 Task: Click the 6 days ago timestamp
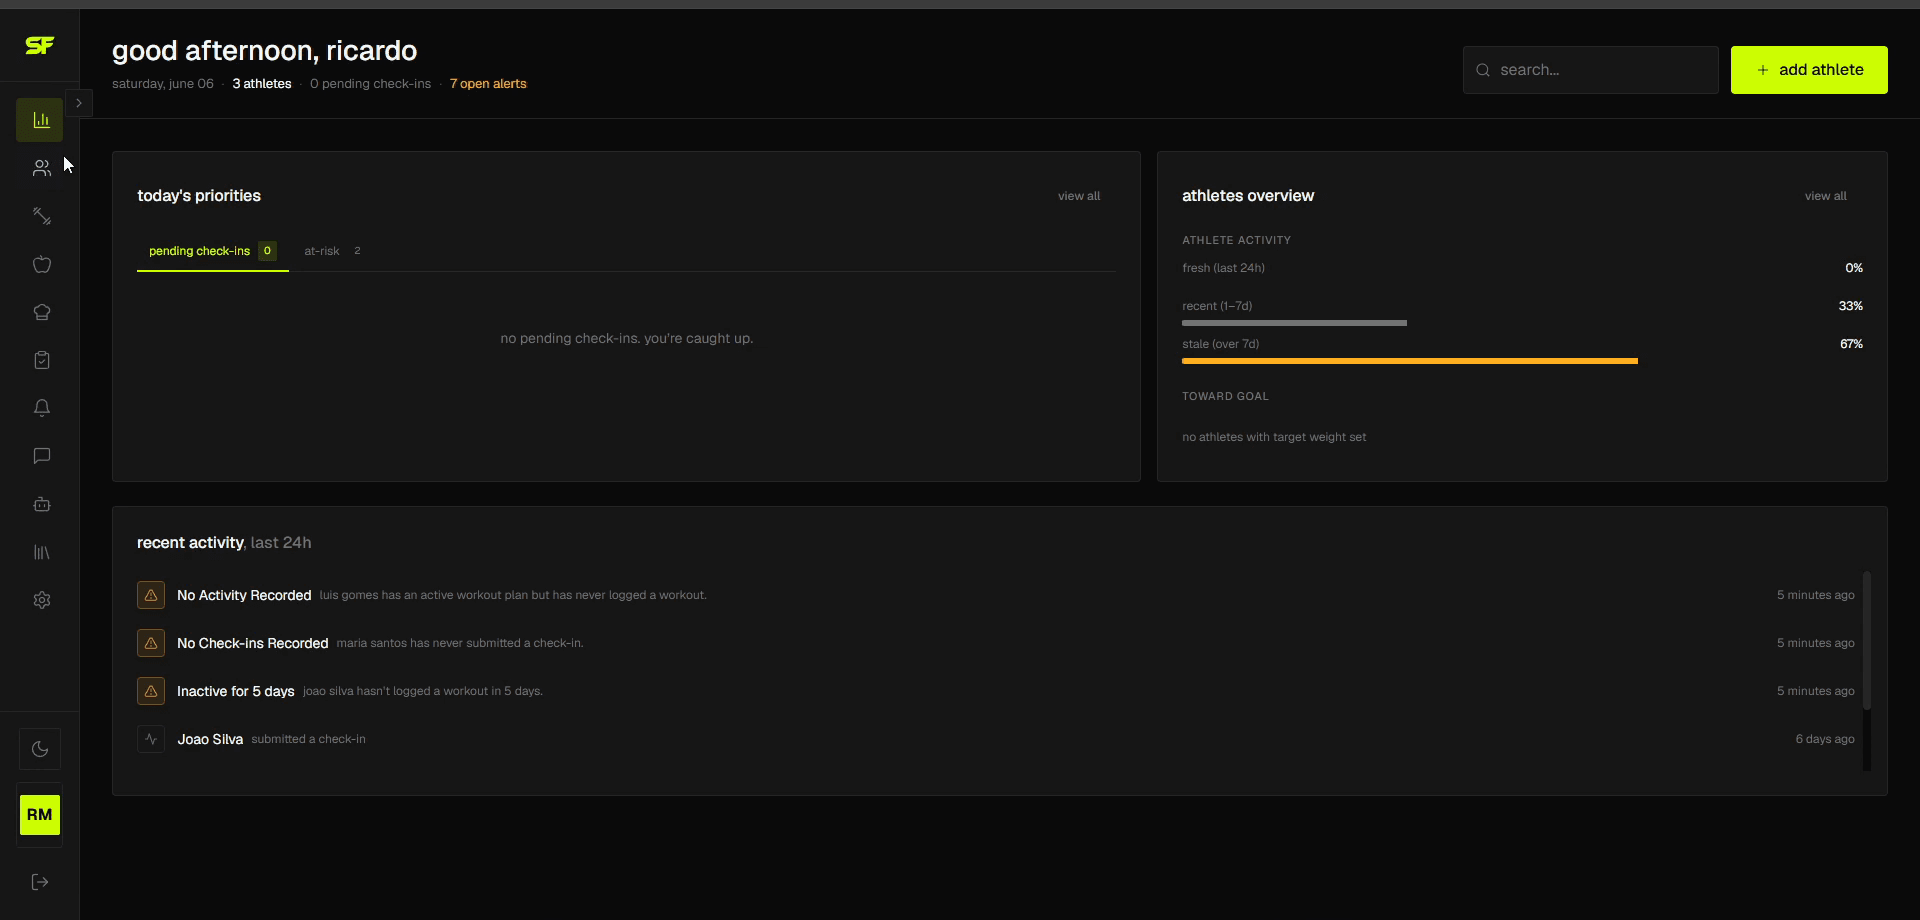click(x=1824, y=739)
